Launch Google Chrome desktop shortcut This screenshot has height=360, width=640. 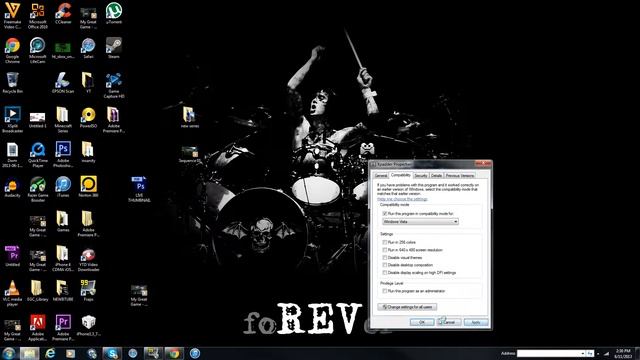(x=12, y=50)
